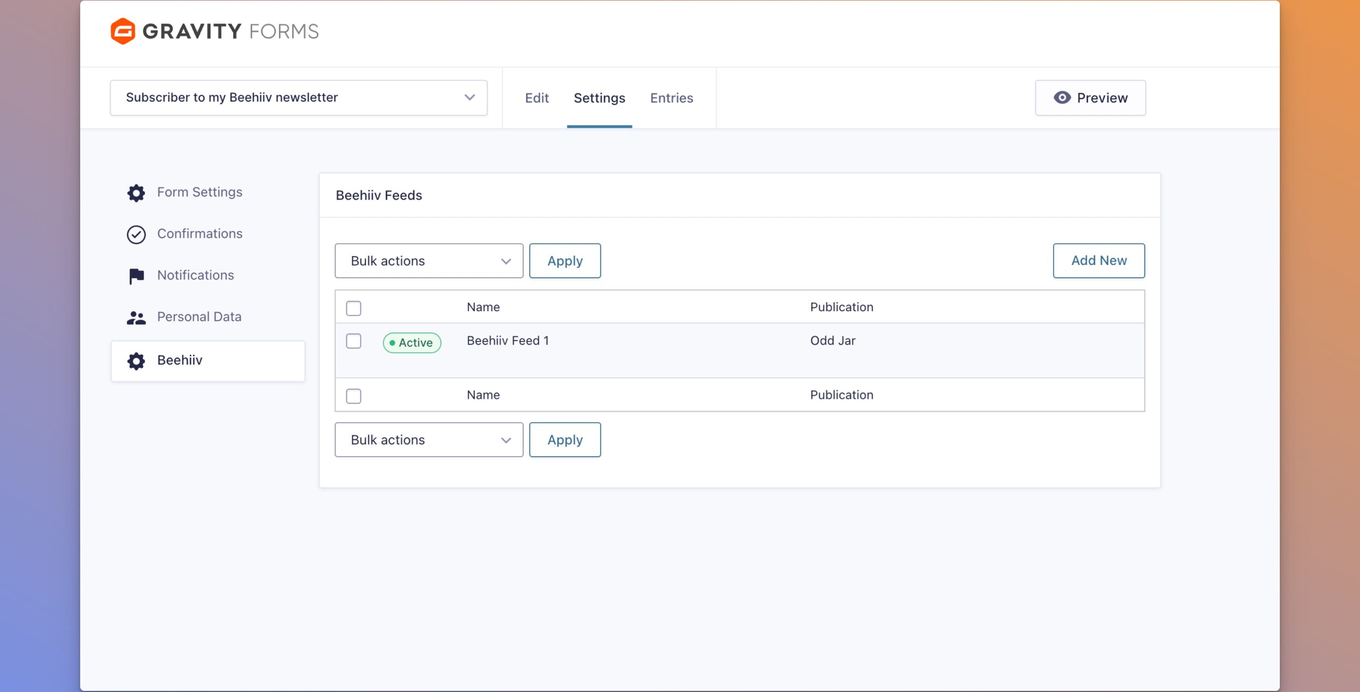The height and width of the screenshot is (692, 1360).
Task: Click the Notifications flag icon
Action: point(136,276)
